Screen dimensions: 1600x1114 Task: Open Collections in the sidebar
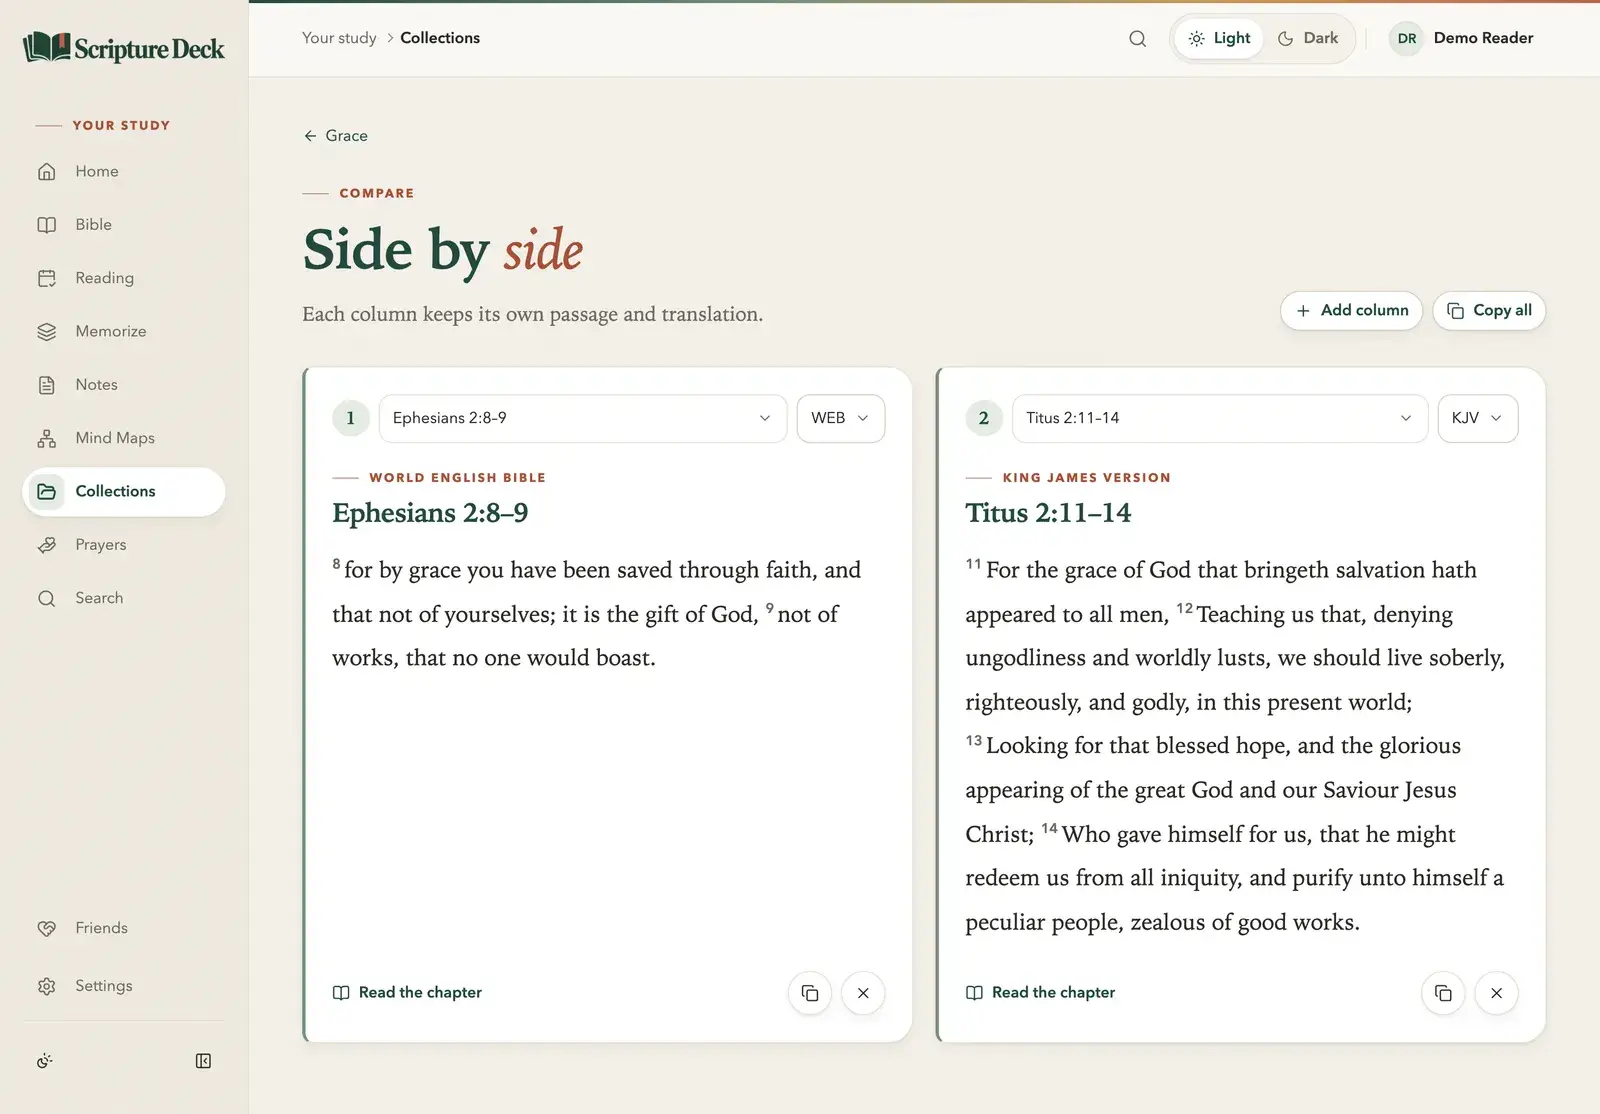point(124,492)
